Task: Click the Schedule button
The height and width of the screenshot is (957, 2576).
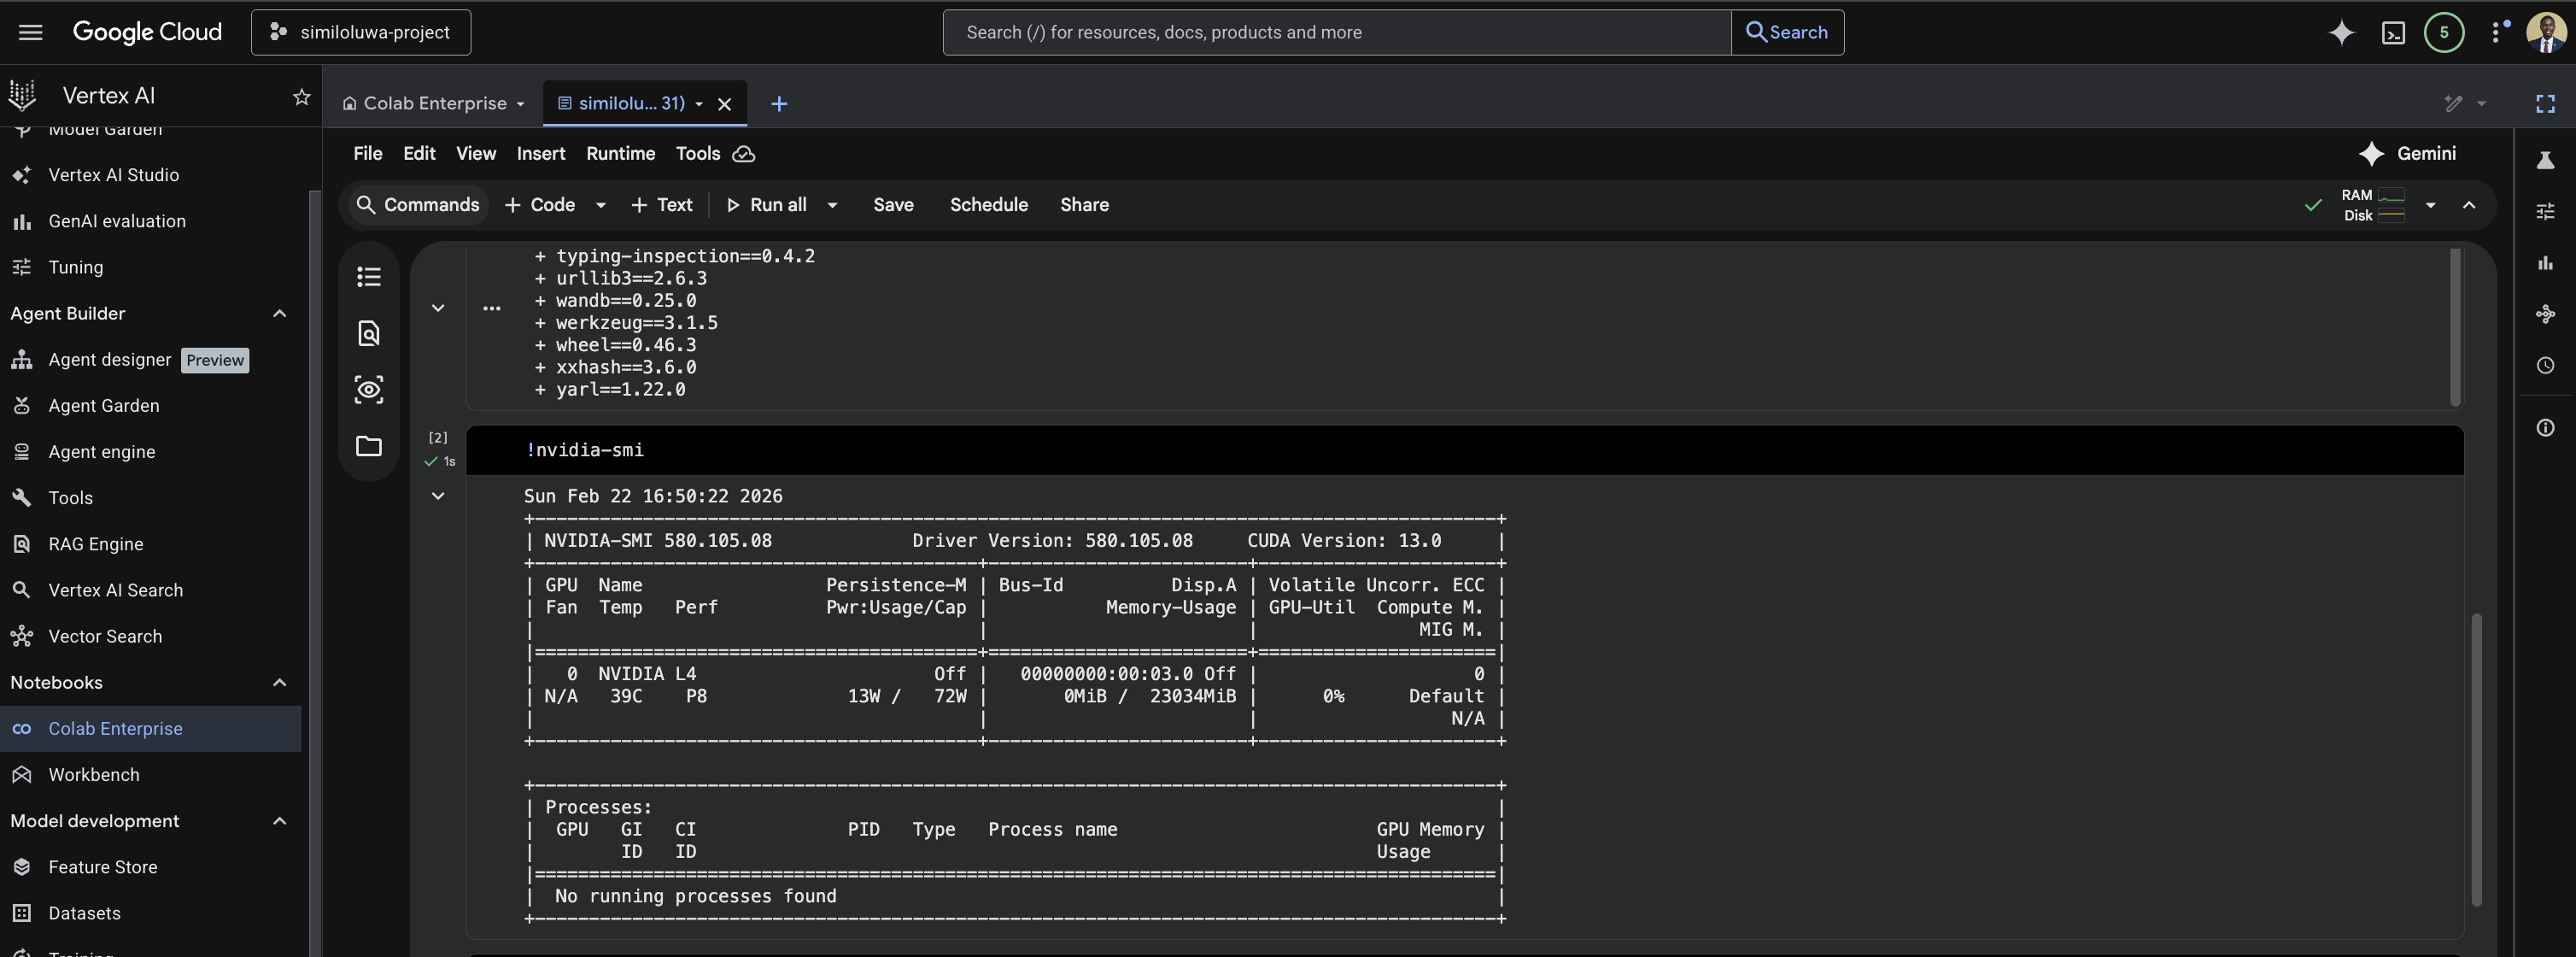Action: pyautogui.click(x=988, y=205)
